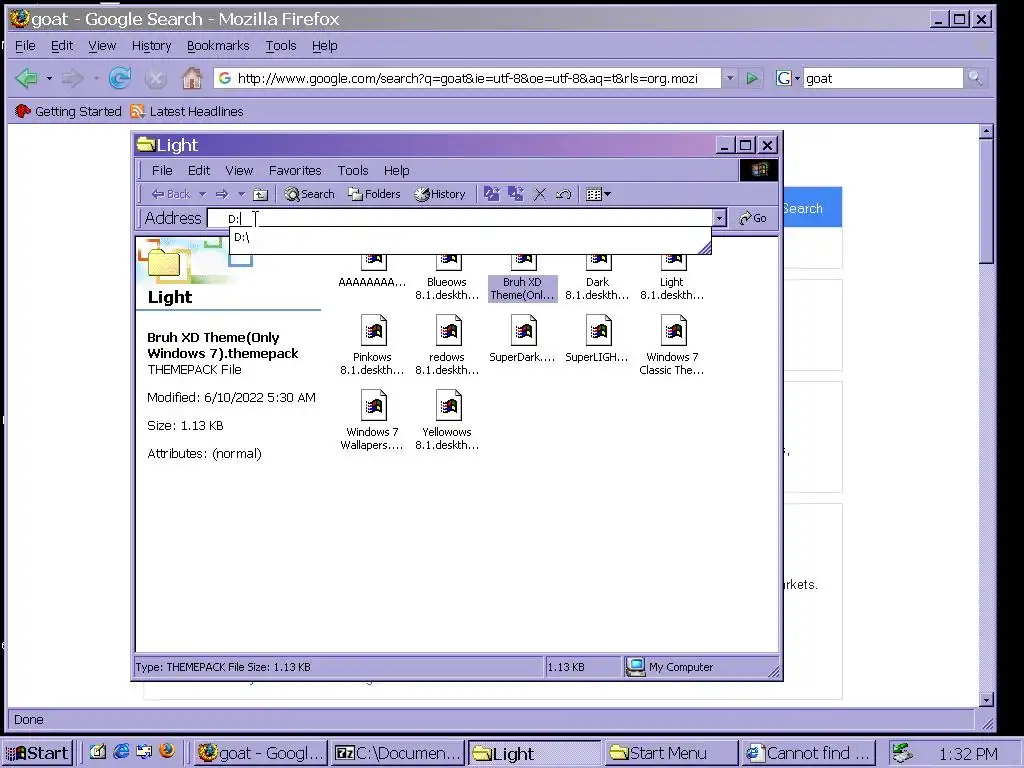Viewport: 1024px width, 768px height.
Task: Open Search pane in Explorer toolbar
Action: tap(310, 194)
